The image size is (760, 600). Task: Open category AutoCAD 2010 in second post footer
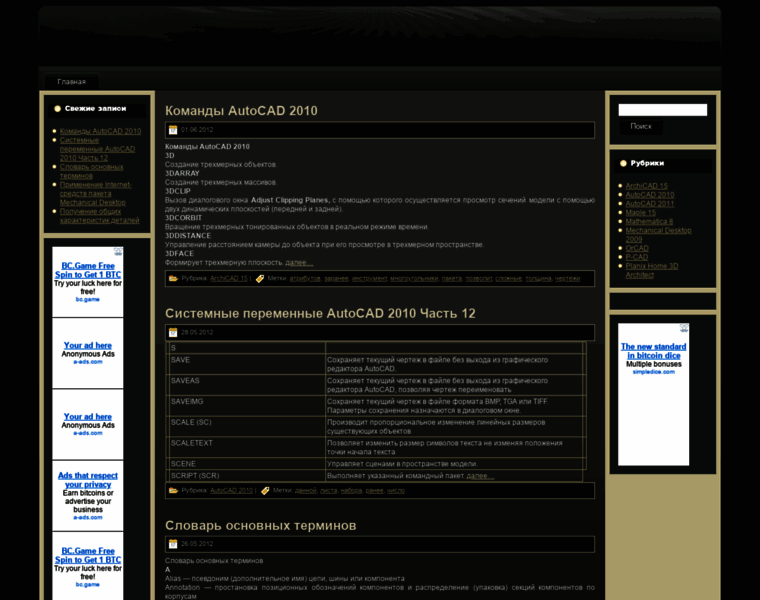pyautogui.click(x=231, y=490)
